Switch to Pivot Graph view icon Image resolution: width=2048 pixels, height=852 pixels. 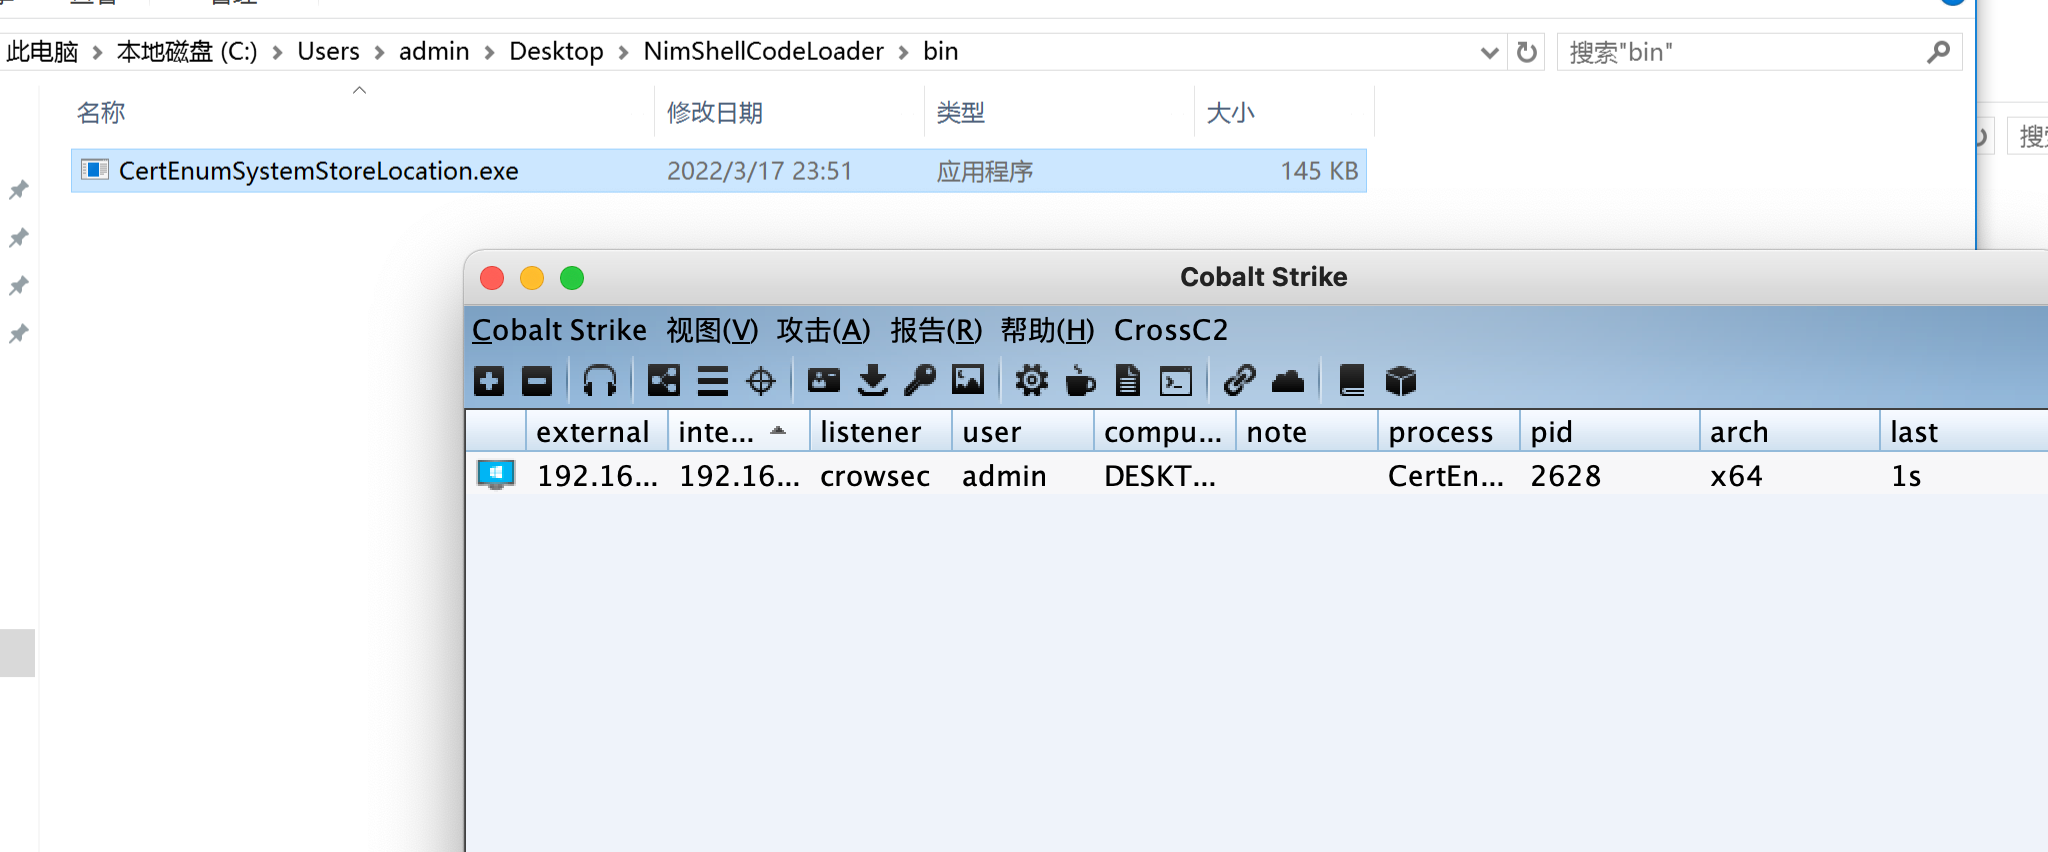(664, 381)
